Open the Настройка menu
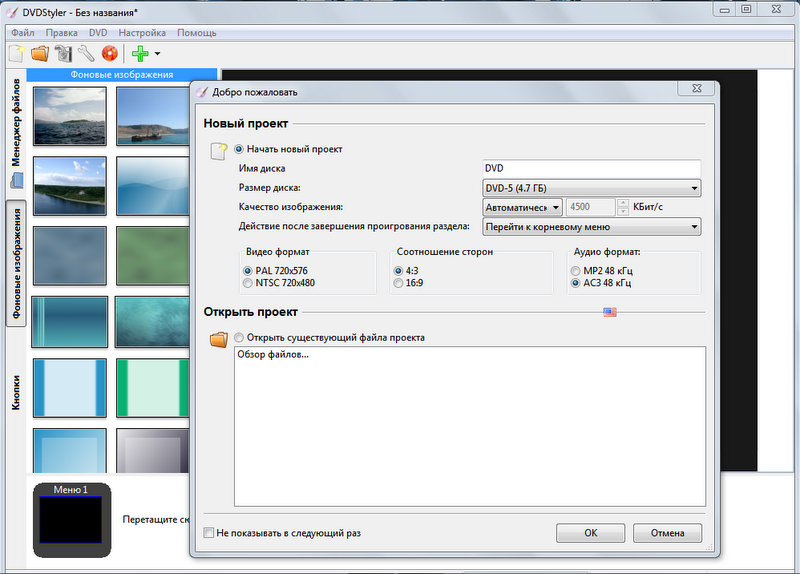The image size is (800, 574). [x=142, y=33]
